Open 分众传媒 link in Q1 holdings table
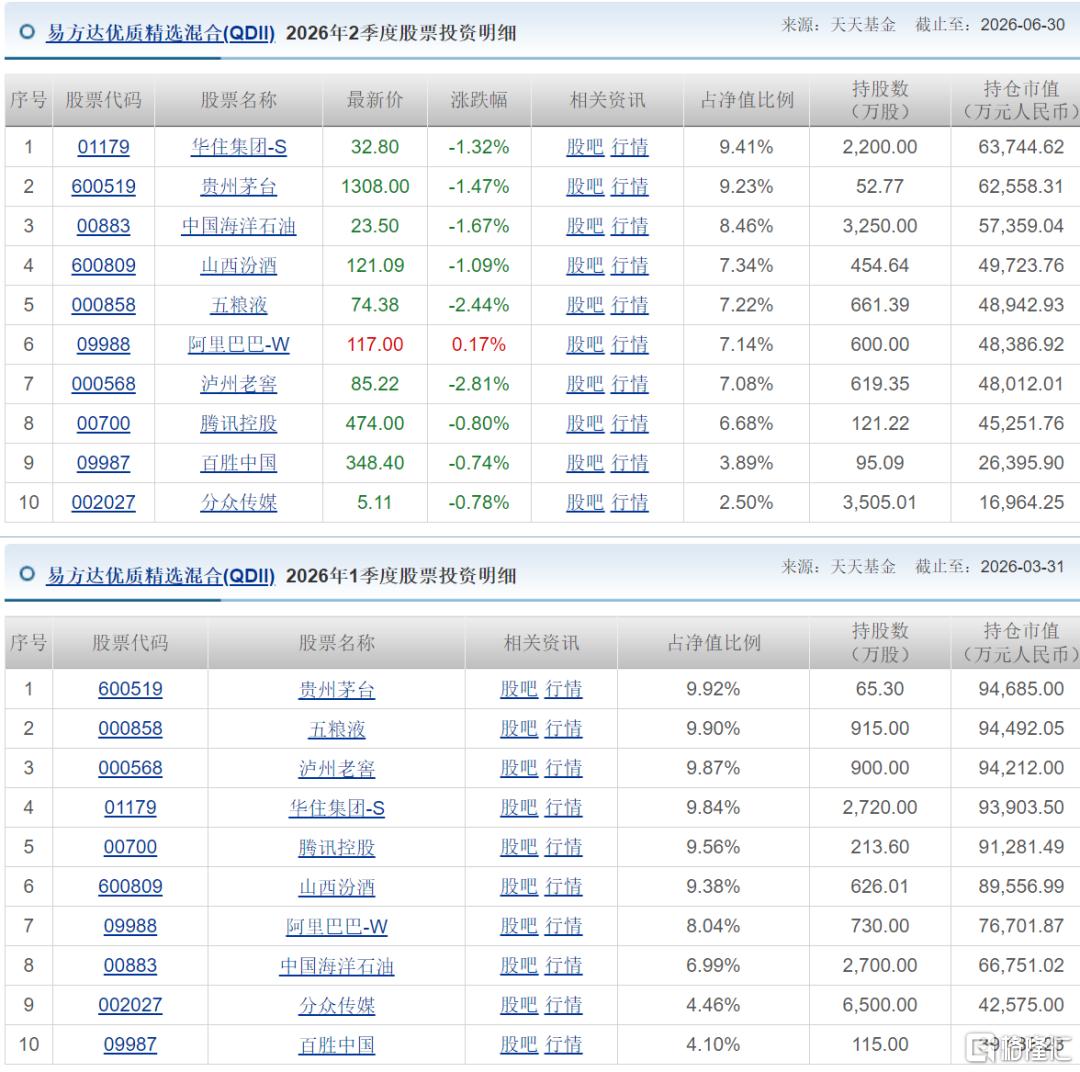The width and height of the screenshot is (1080, 1072). [x=337, y=1005]
